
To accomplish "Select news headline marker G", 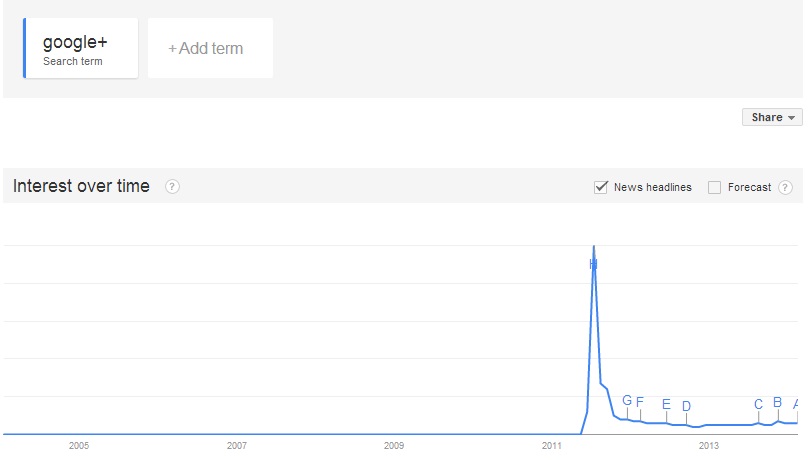I will (627, 400).
